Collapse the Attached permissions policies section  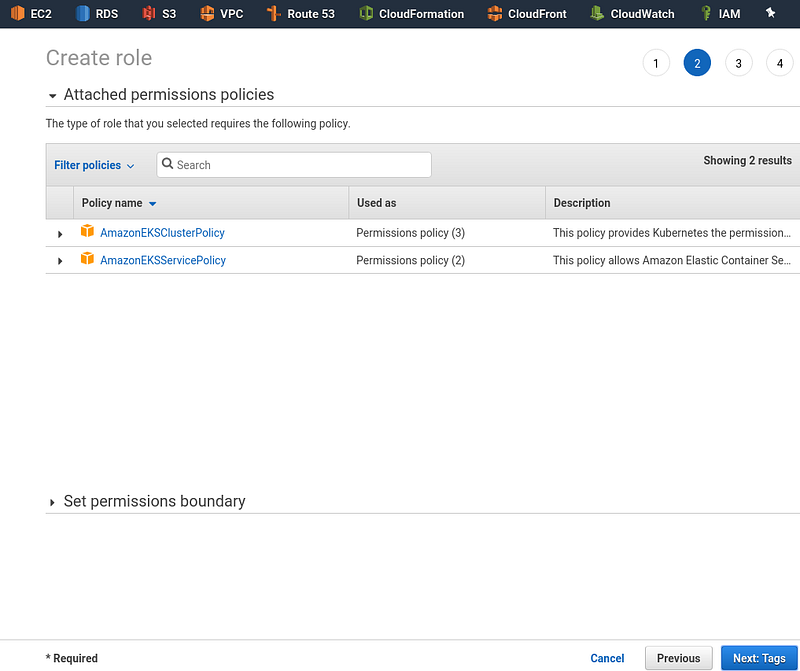(52, 95)
